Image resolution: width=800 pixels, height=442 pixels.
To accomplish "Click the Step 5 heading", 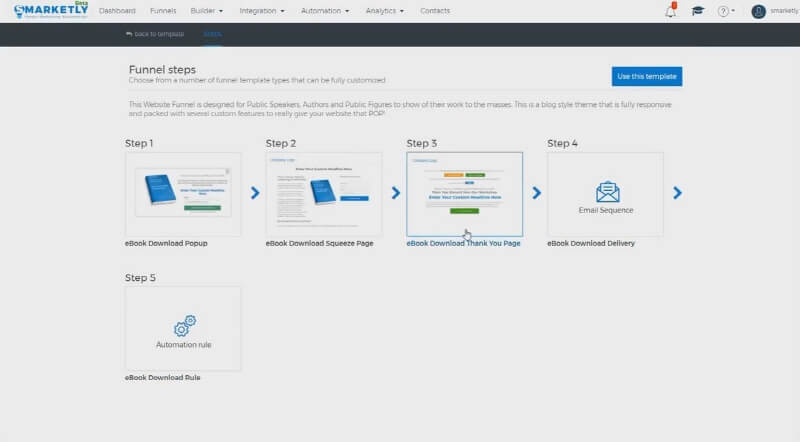I will click(140, 278).
